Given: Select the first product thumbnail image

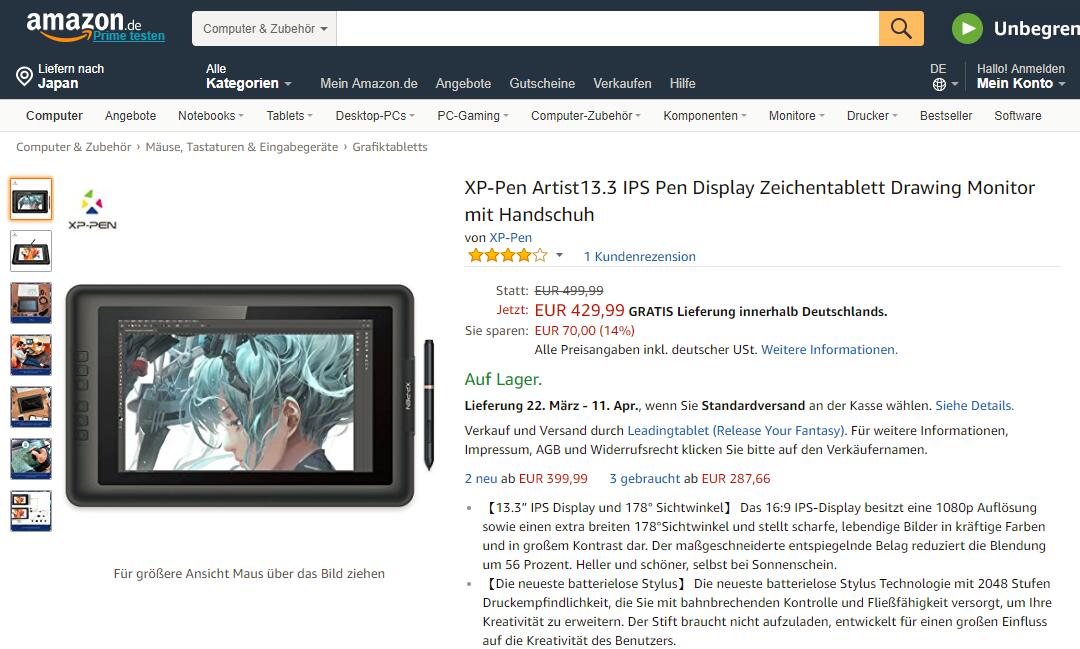Looking at the screenshot, I should (x=31, y=199).
